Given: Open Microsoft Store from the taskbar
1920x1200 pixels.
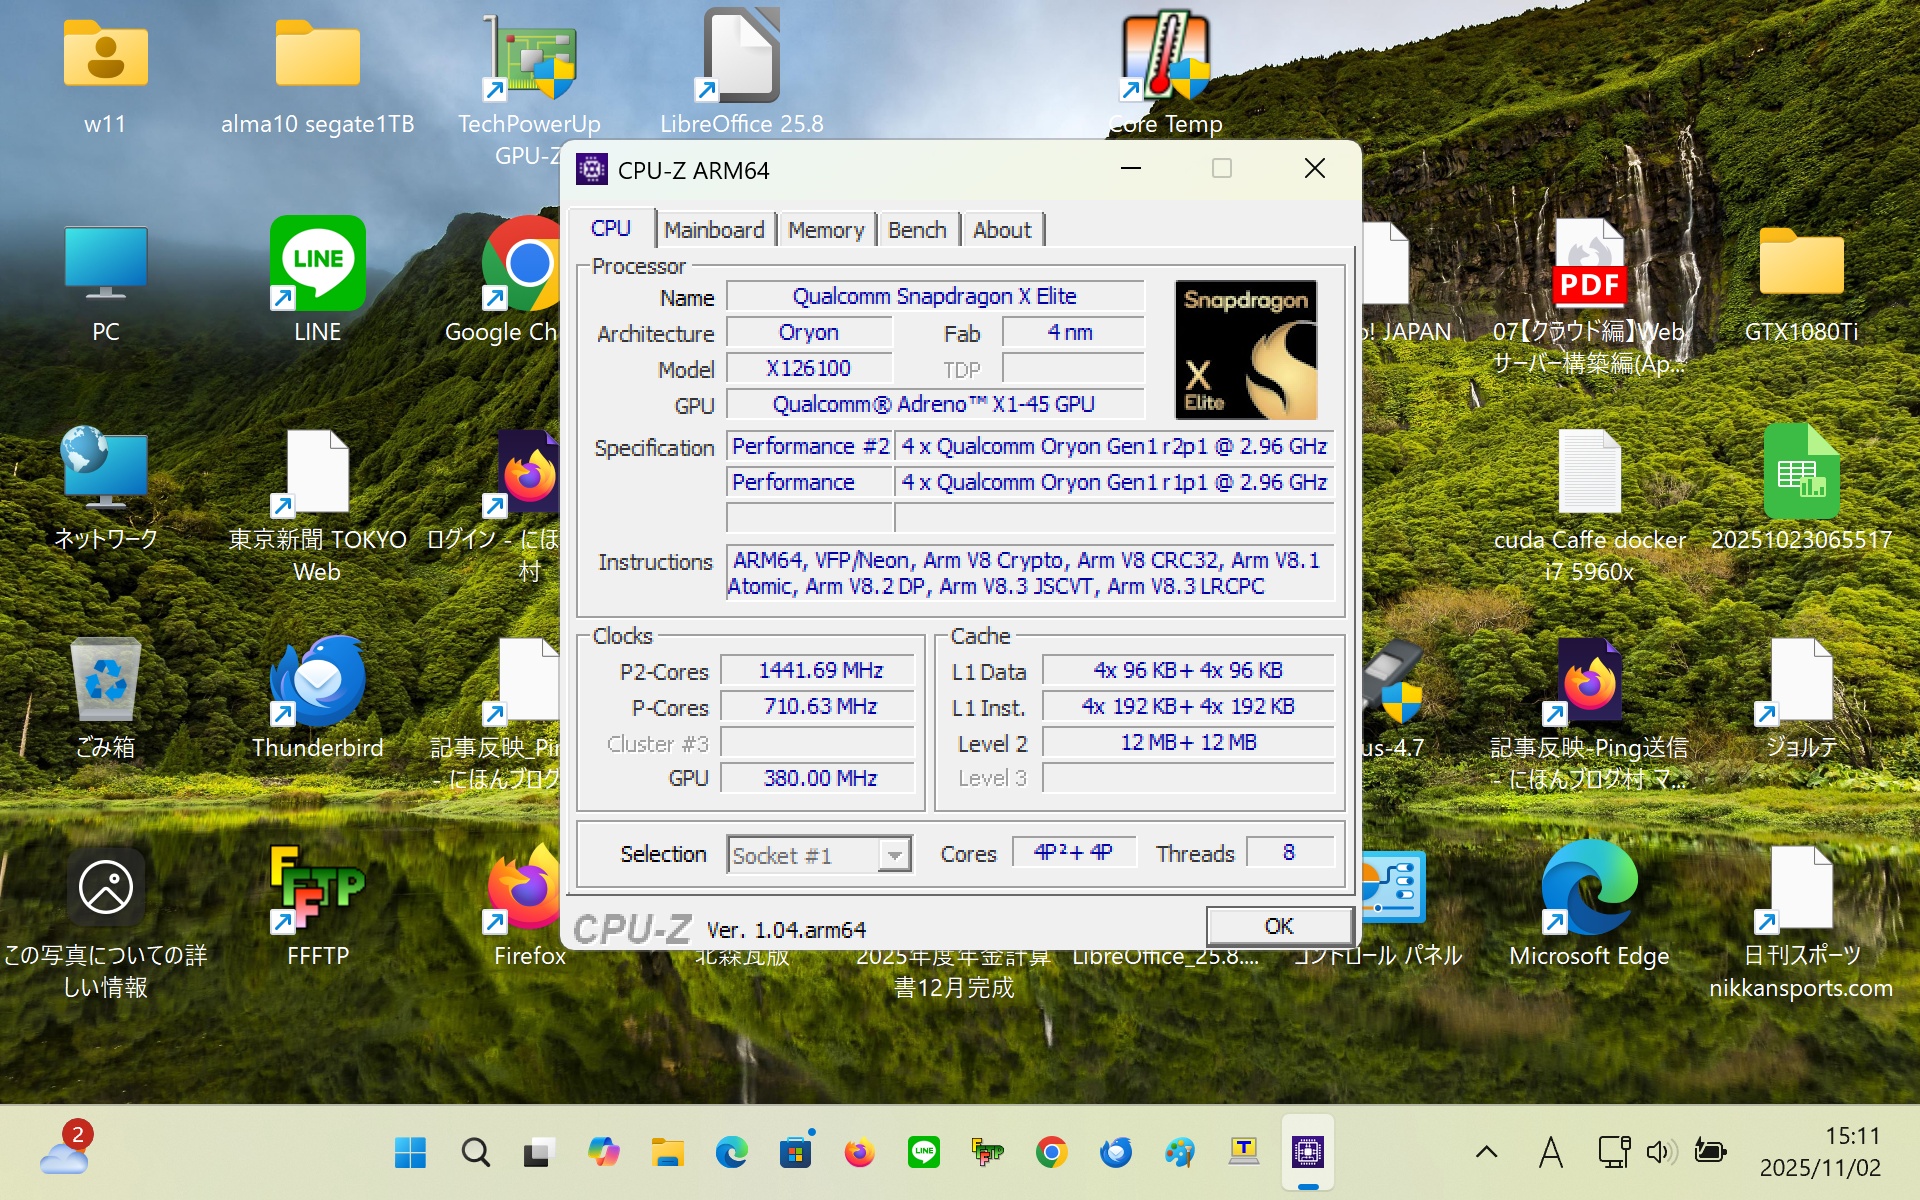Looking at the screenshot, I should coord(796,1153).
